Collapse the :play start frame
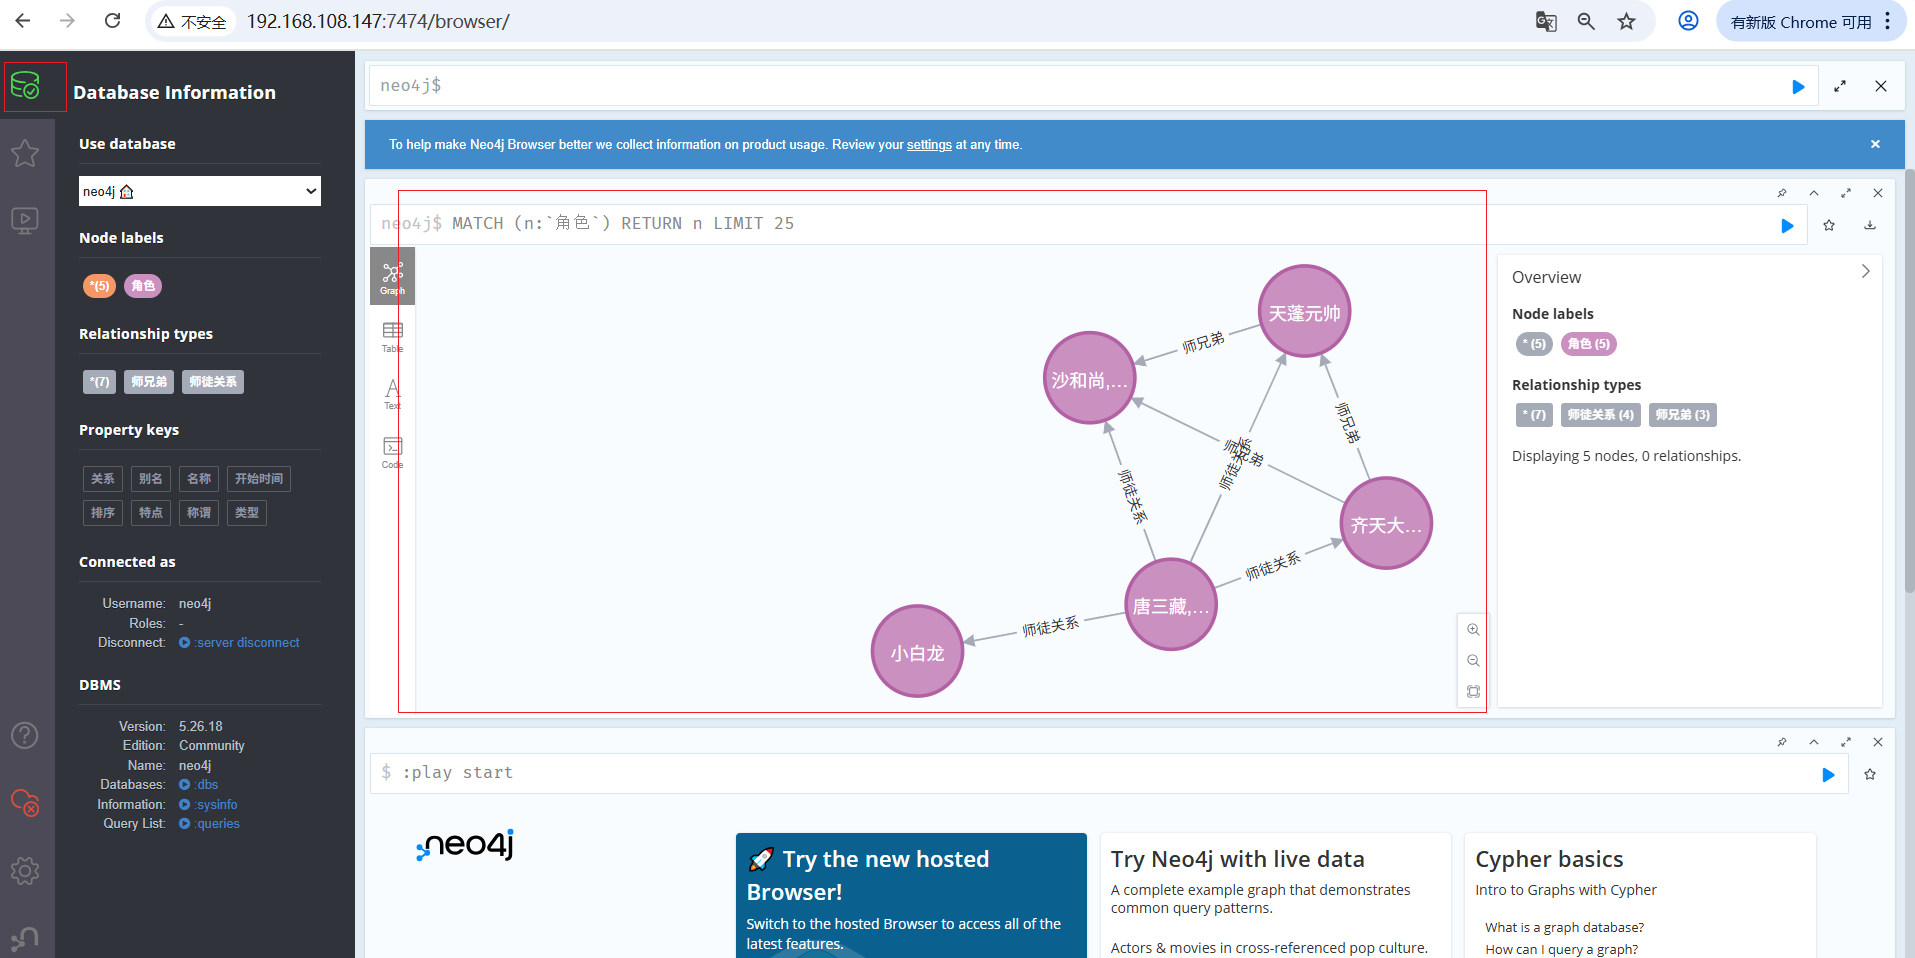Screen dimensions: 1915x958 pos(1814,742)
